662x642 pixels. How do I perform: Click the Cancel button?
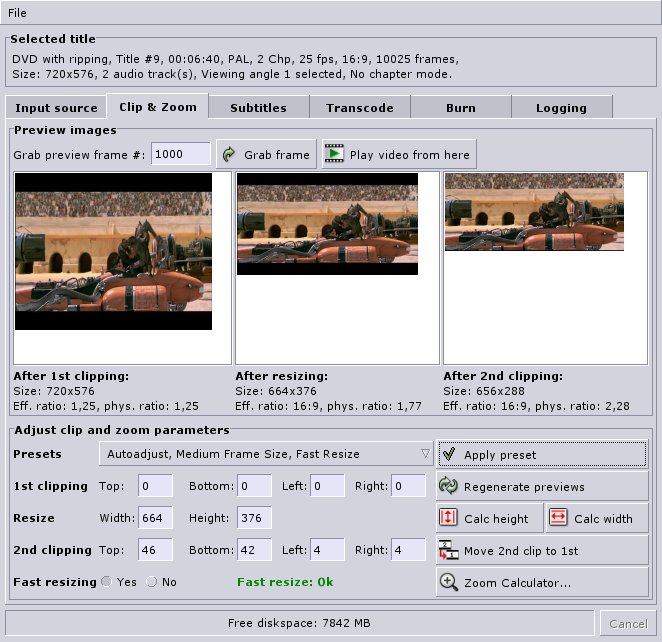click(x=628, y=623)
